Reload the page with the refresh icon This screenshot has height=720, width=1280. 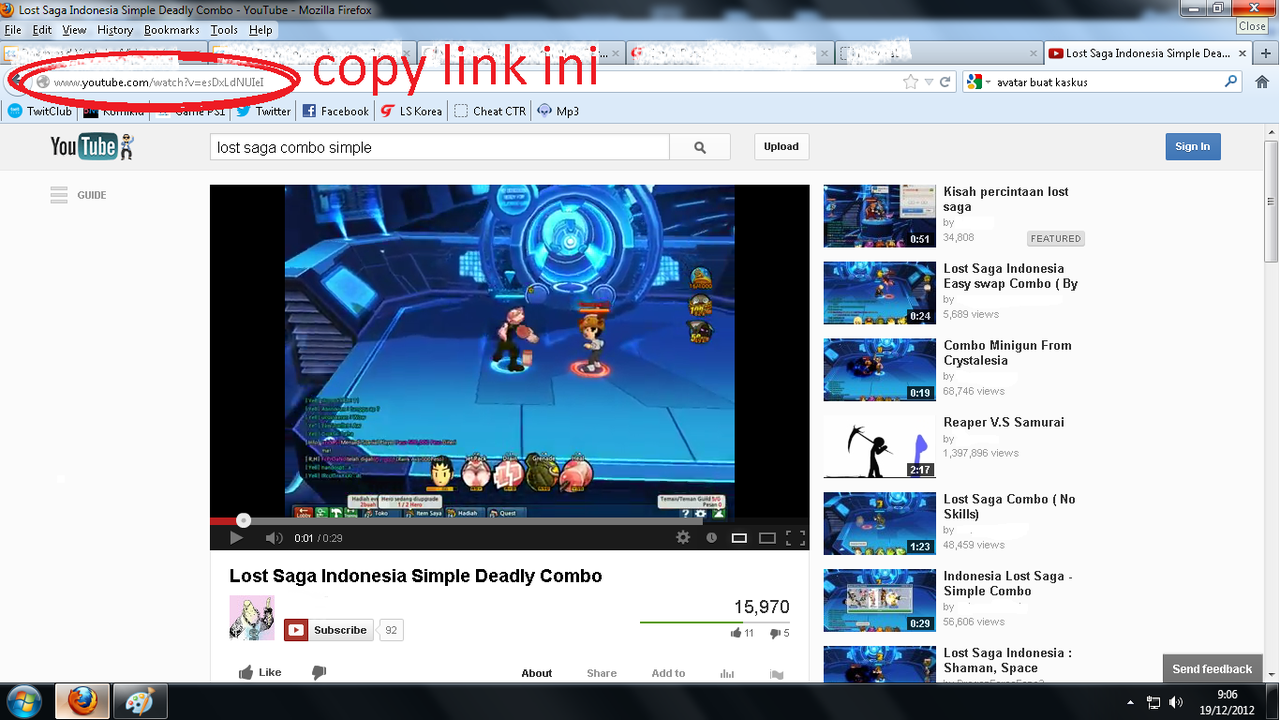coord(945,82)
